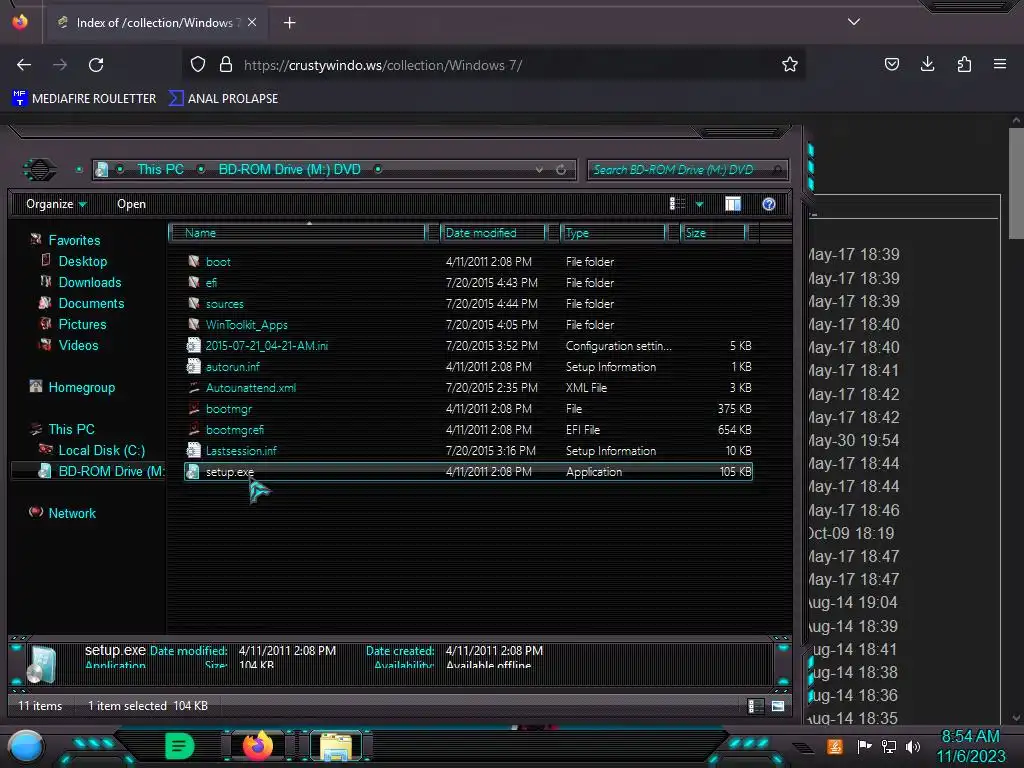Image resolution: width=1024 pixels, height=768 pixels.
Task: Click This PC in the breadcrumb path
Action: [161, 169]
